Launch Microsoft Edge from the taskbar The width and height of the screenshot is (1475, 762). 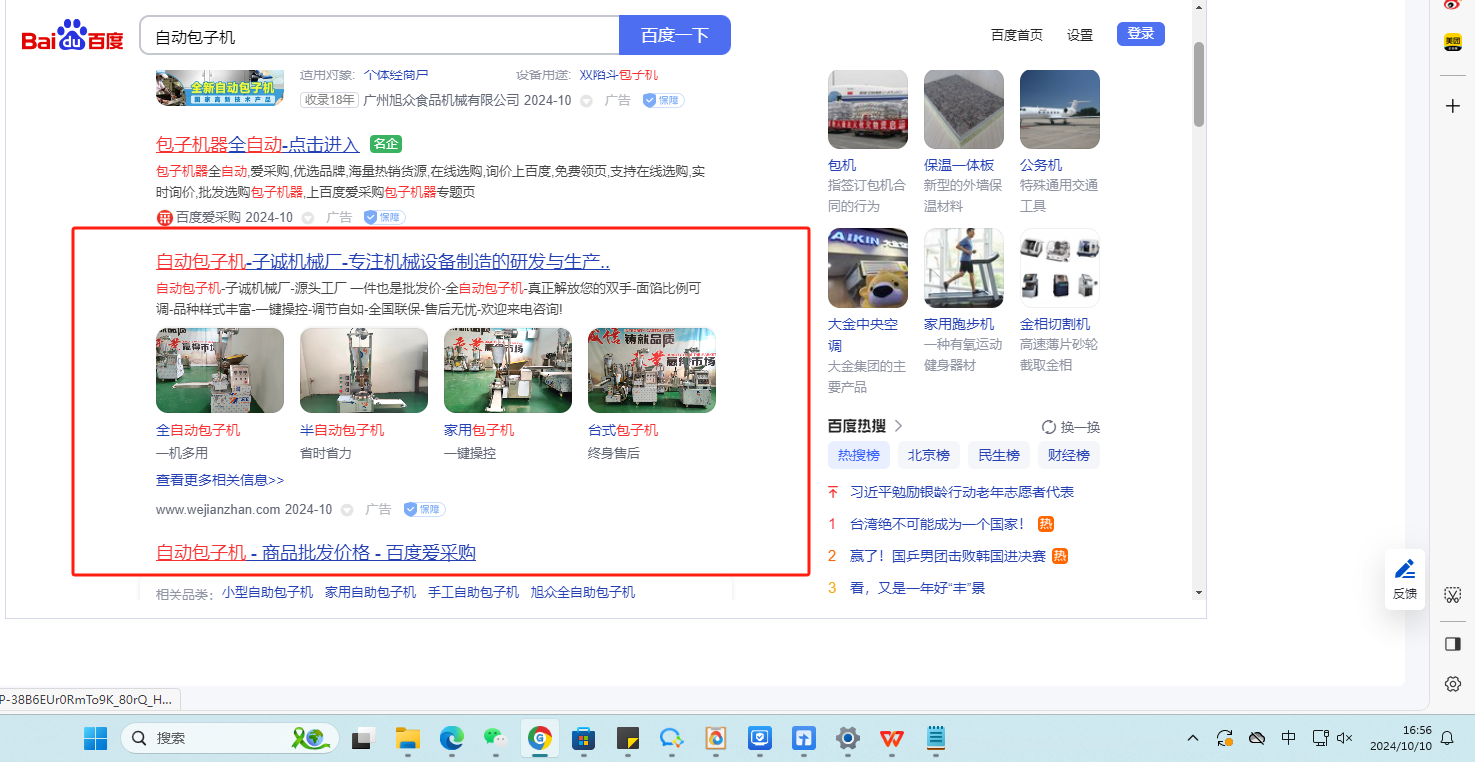tap(452, 738)
